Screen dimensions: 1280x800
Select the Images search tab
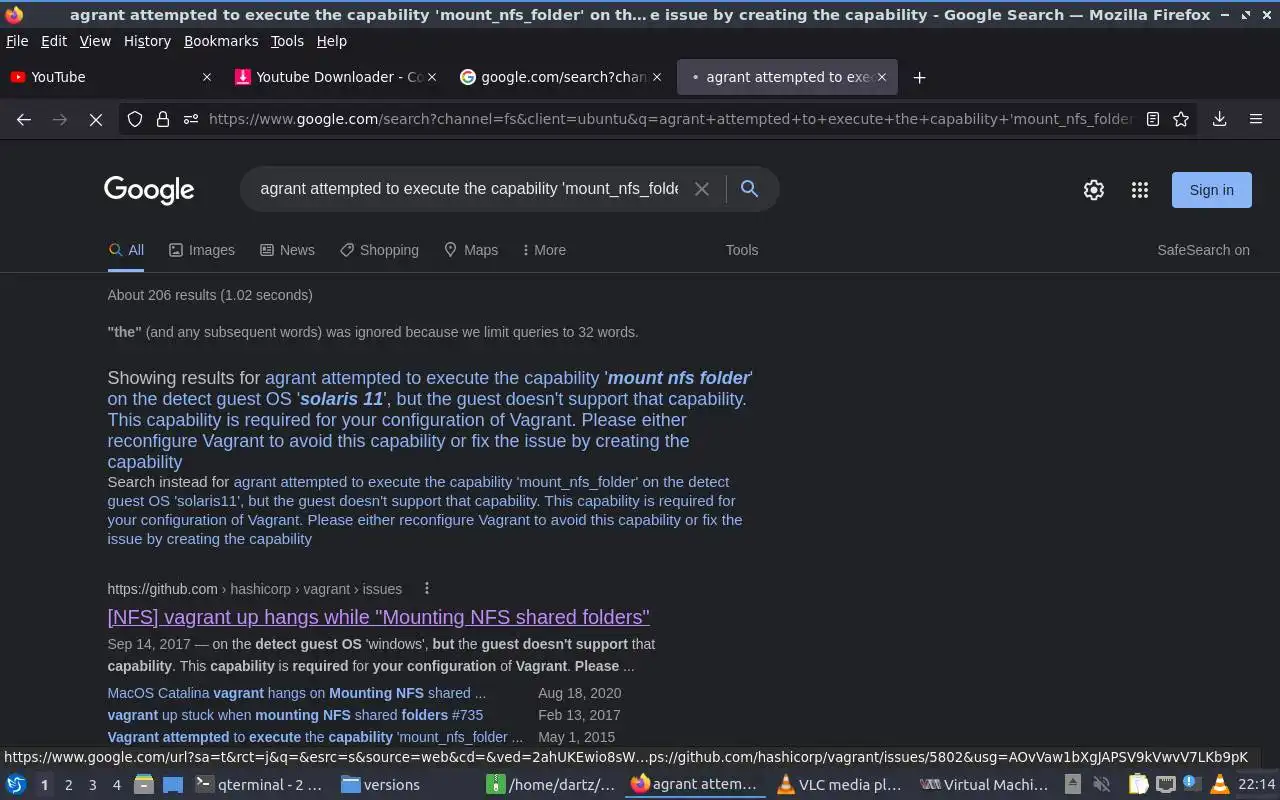point(201,250)
